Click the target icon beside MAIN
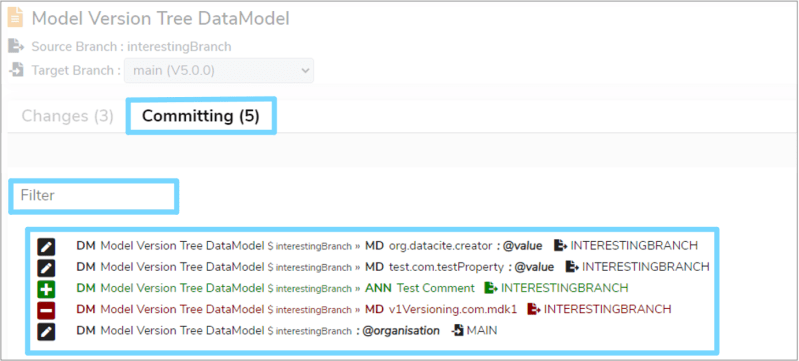The height and width of the screenshot is (361, 799). pyautogui.click(x=458, y=330)
